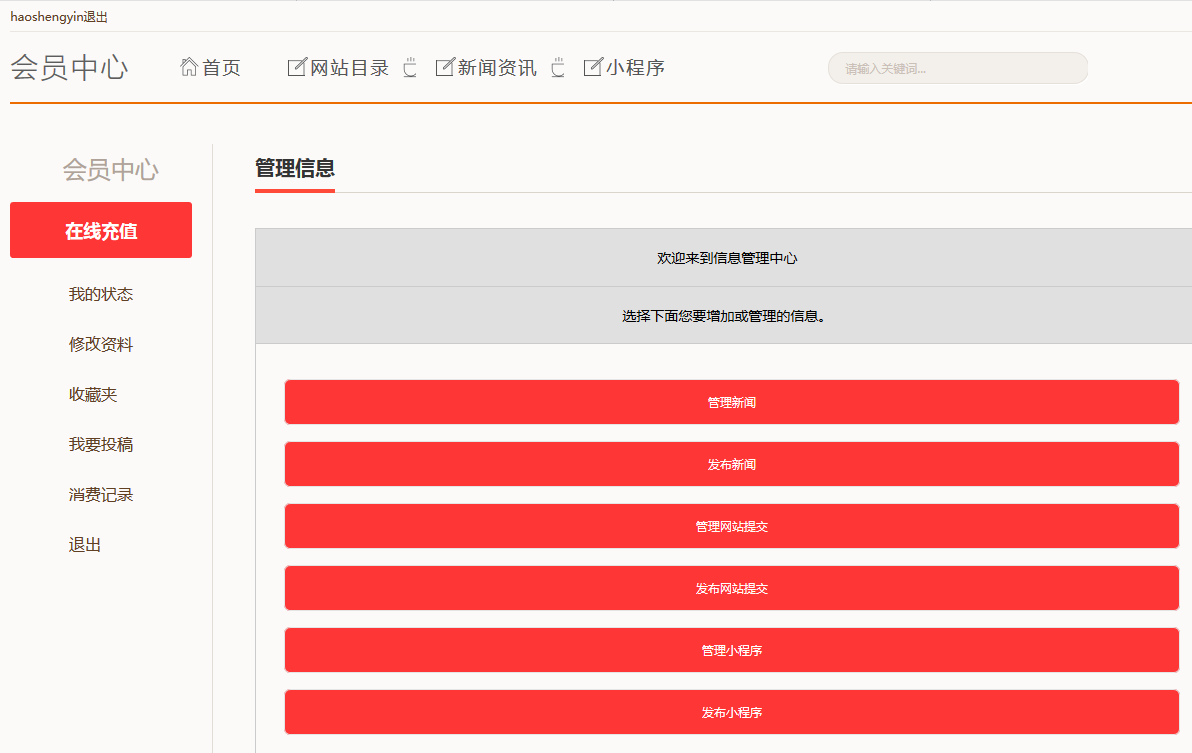Viewport: 1192px width, 753px height.
Task: Click the edit icon before 网站目录
Action: coord(297,67)
